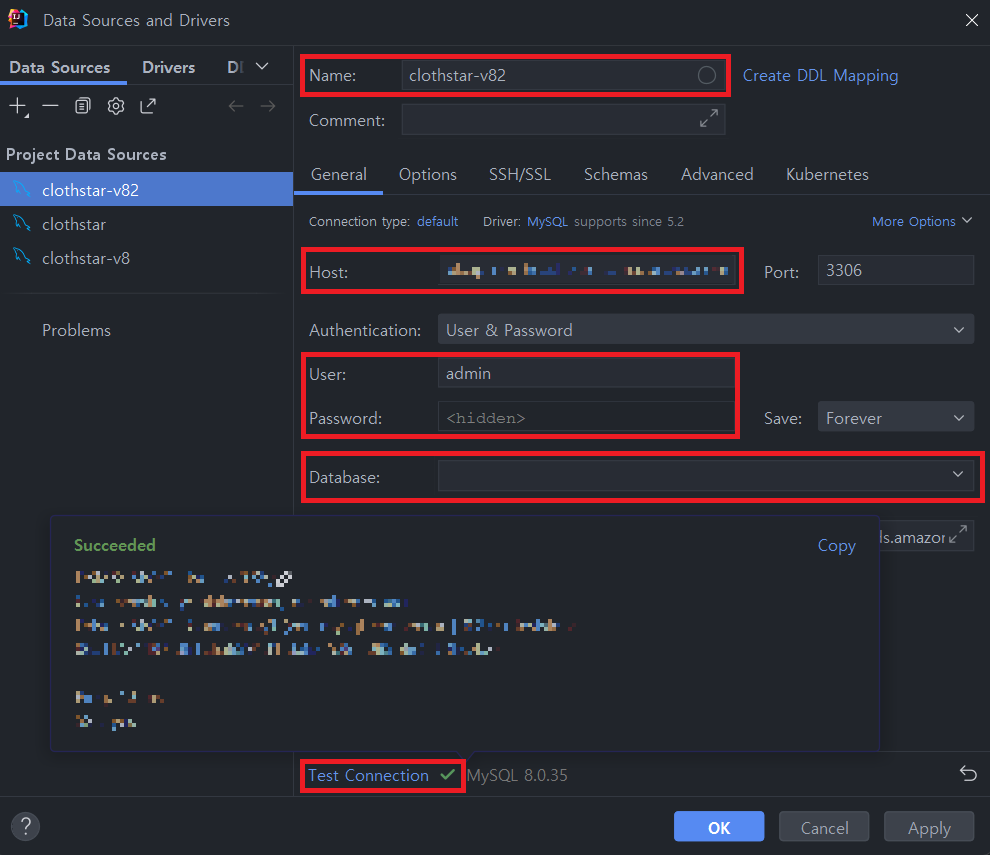Select clothstar-v82 data source
990x855 pixels.
(146, 189)
